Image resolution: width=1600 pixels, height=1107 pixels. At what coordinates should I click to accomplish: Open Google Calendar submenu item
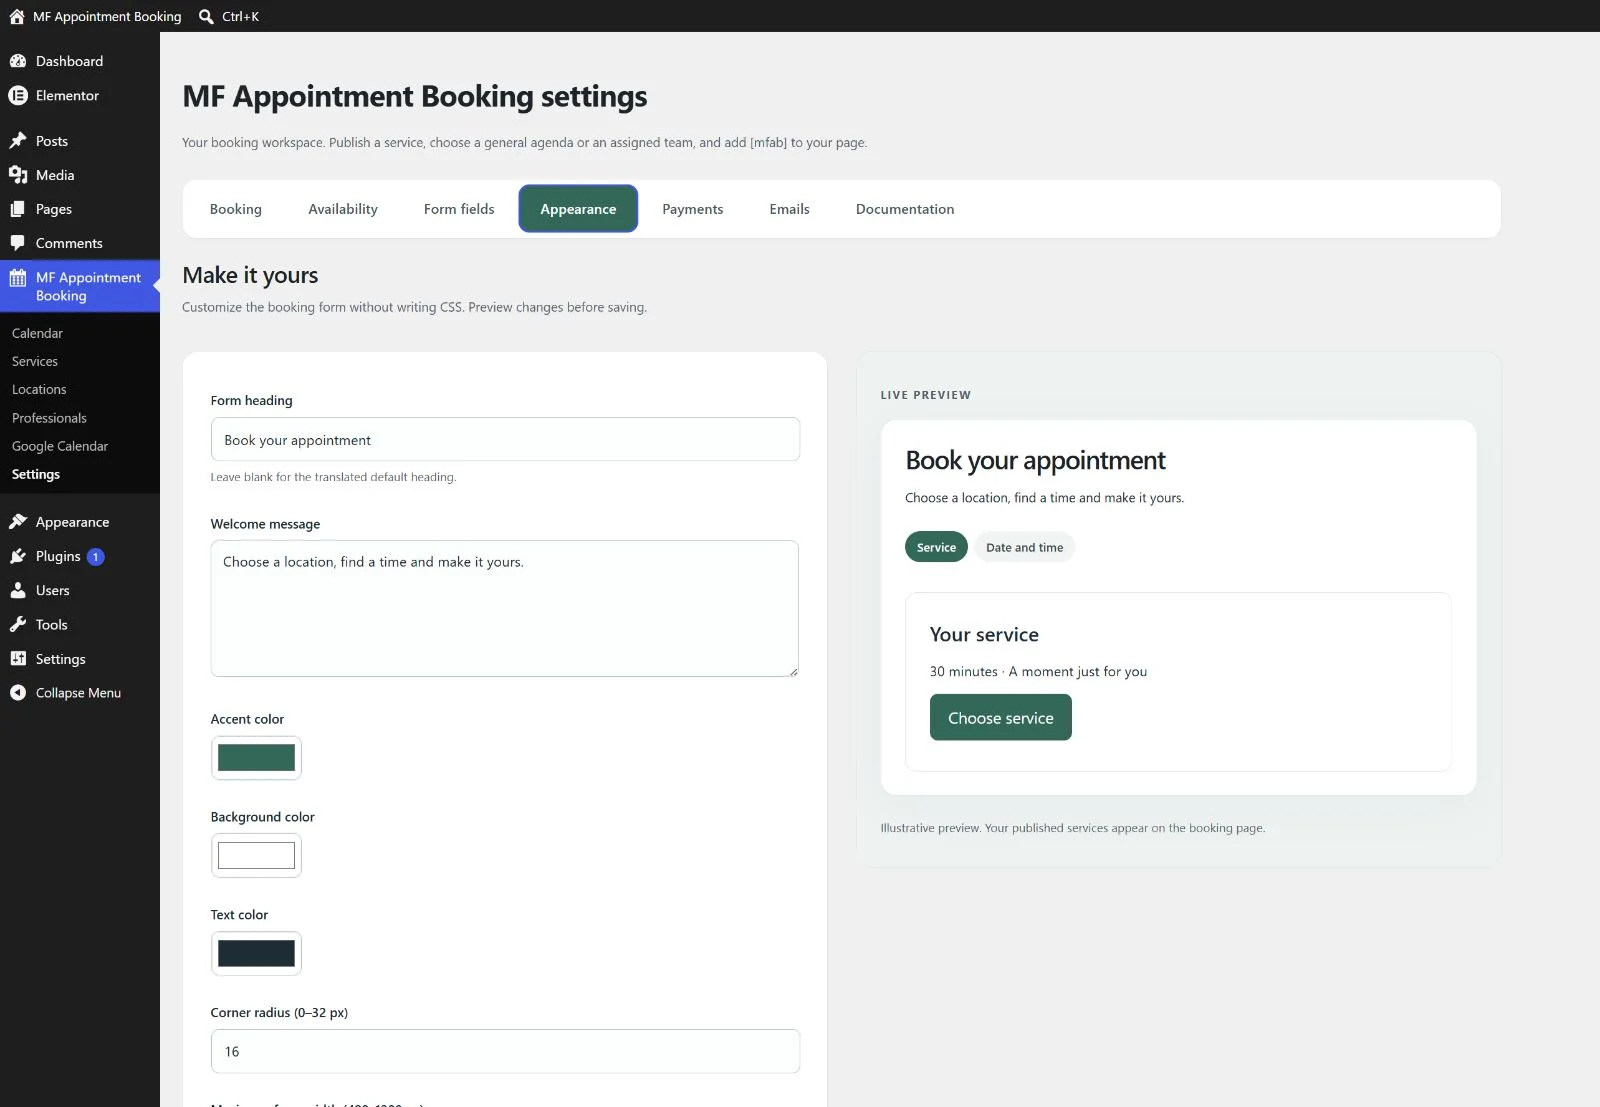pyautogui.click(x=60, y=446)
